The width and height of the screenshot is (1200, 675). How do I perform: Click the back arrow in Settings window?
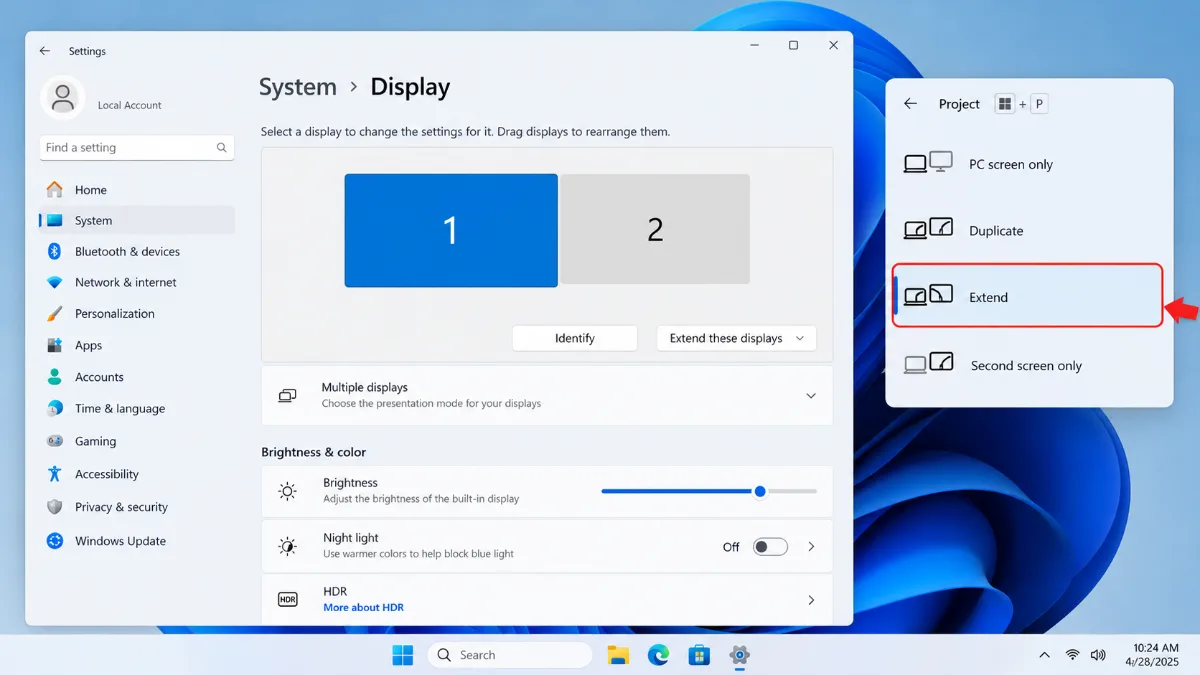[44, 51]
